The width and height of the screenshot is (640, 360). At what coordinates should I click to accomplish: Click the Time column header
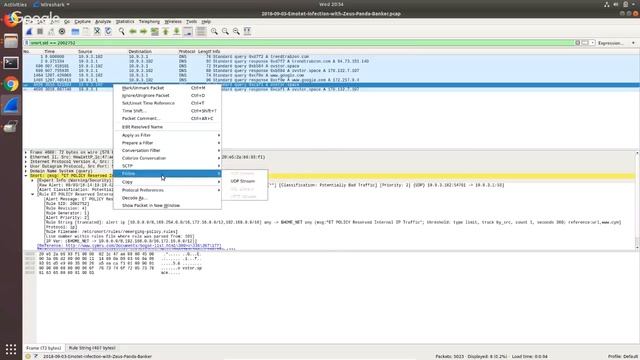[50, 51]
